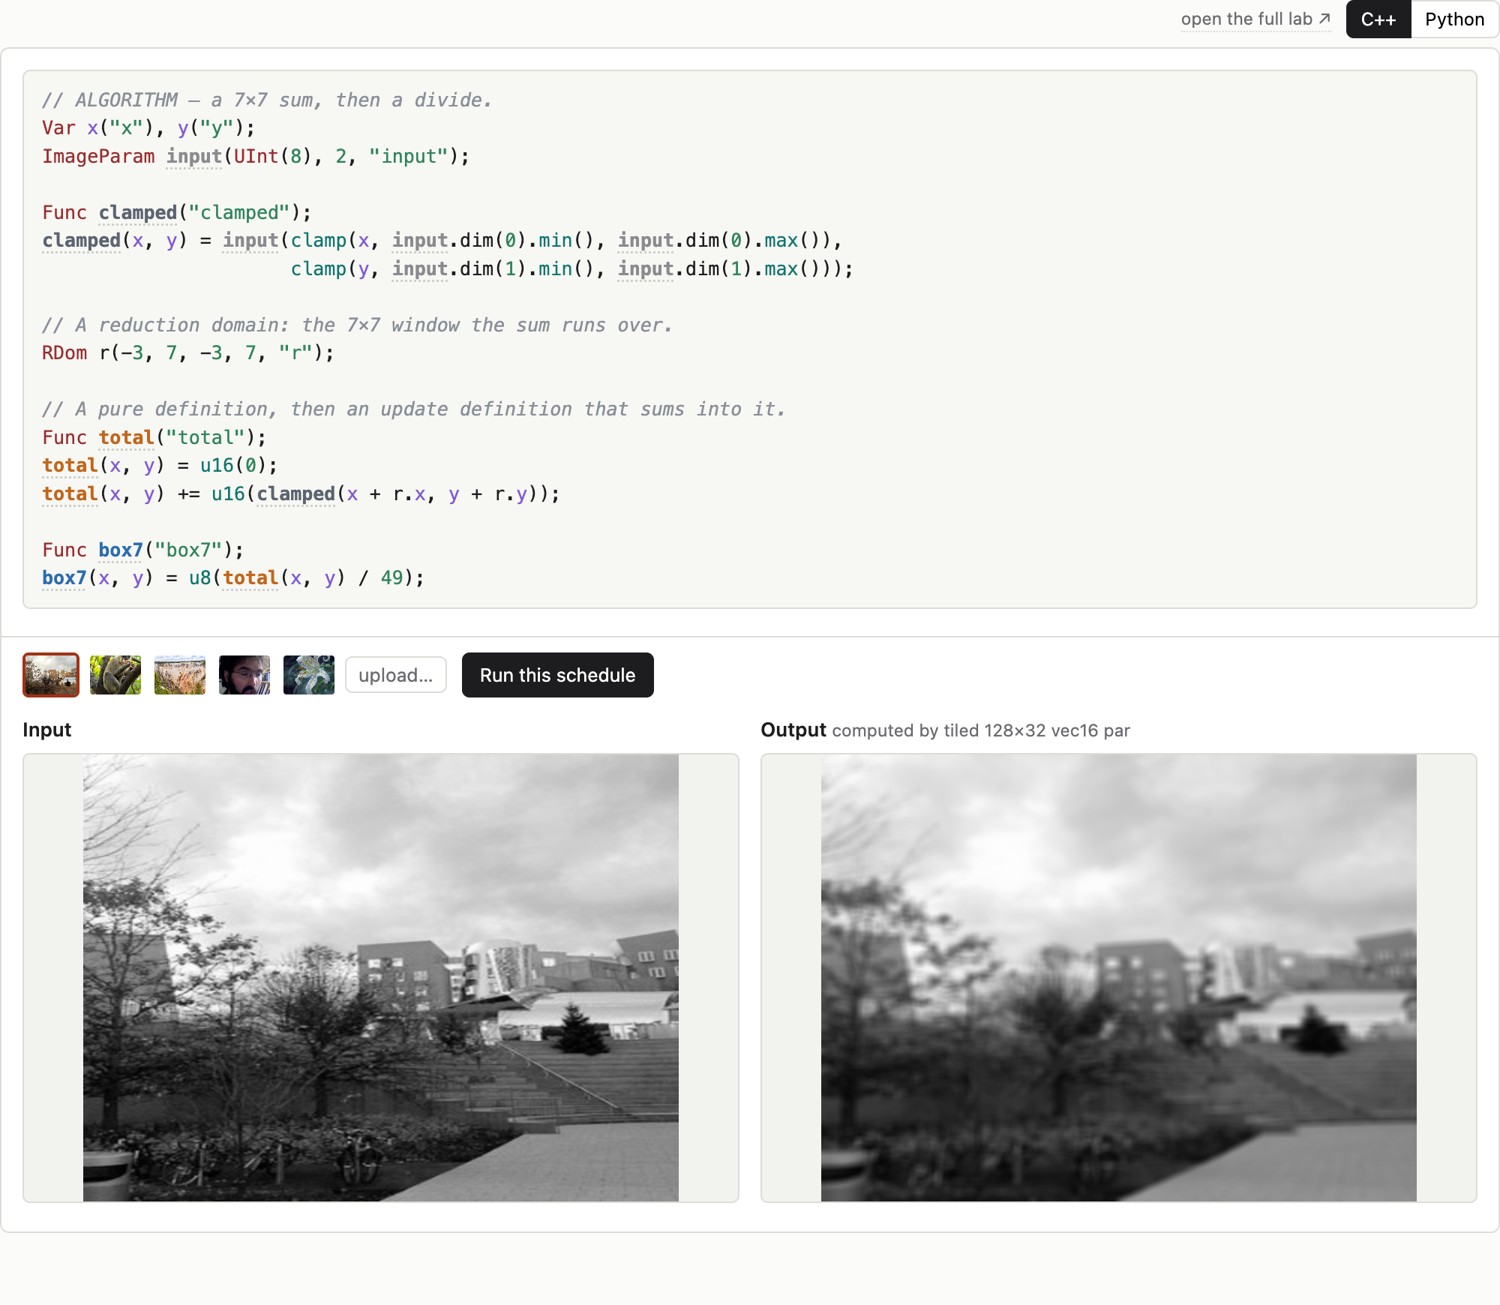The image size is (1500, 1305).
Task: Select the campus buildings sample thumbnail
Action: point(51,675)
